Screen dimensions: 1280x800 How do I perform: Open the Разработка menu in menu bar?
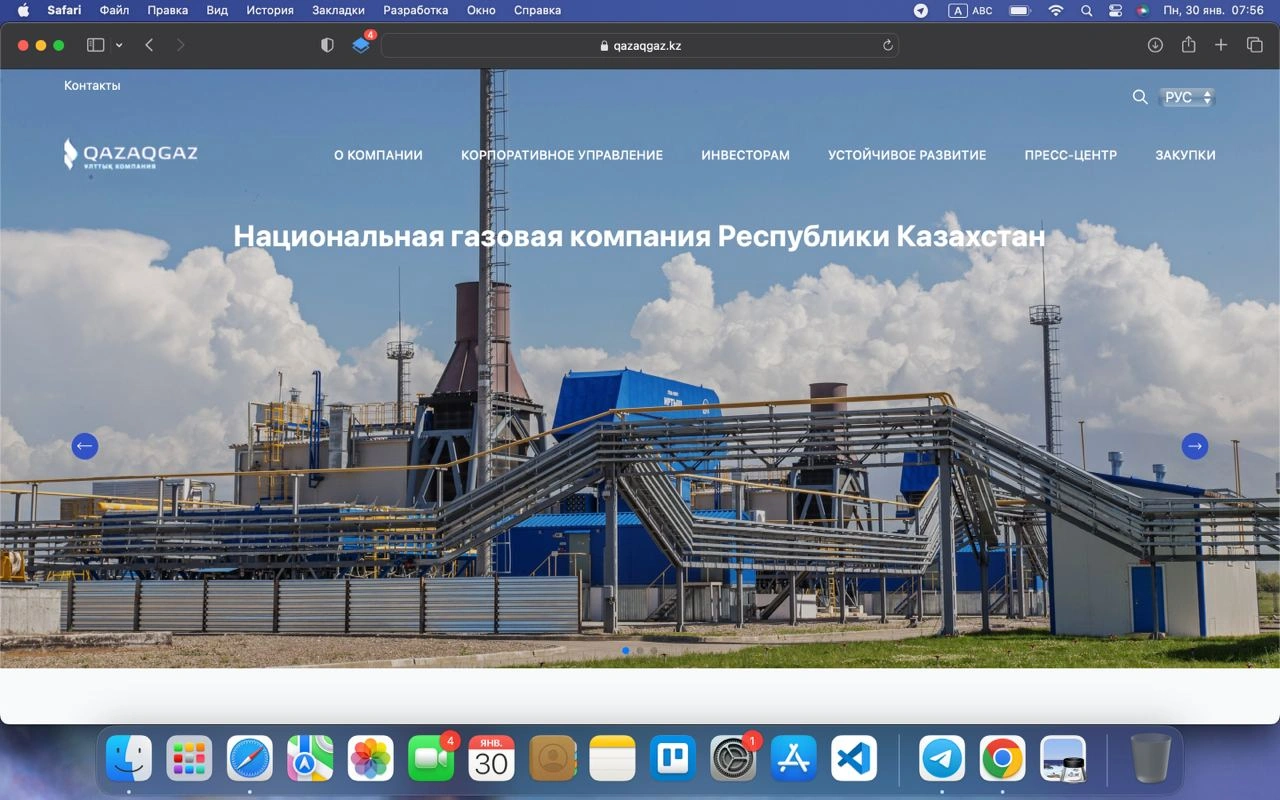tap(415, 11)
